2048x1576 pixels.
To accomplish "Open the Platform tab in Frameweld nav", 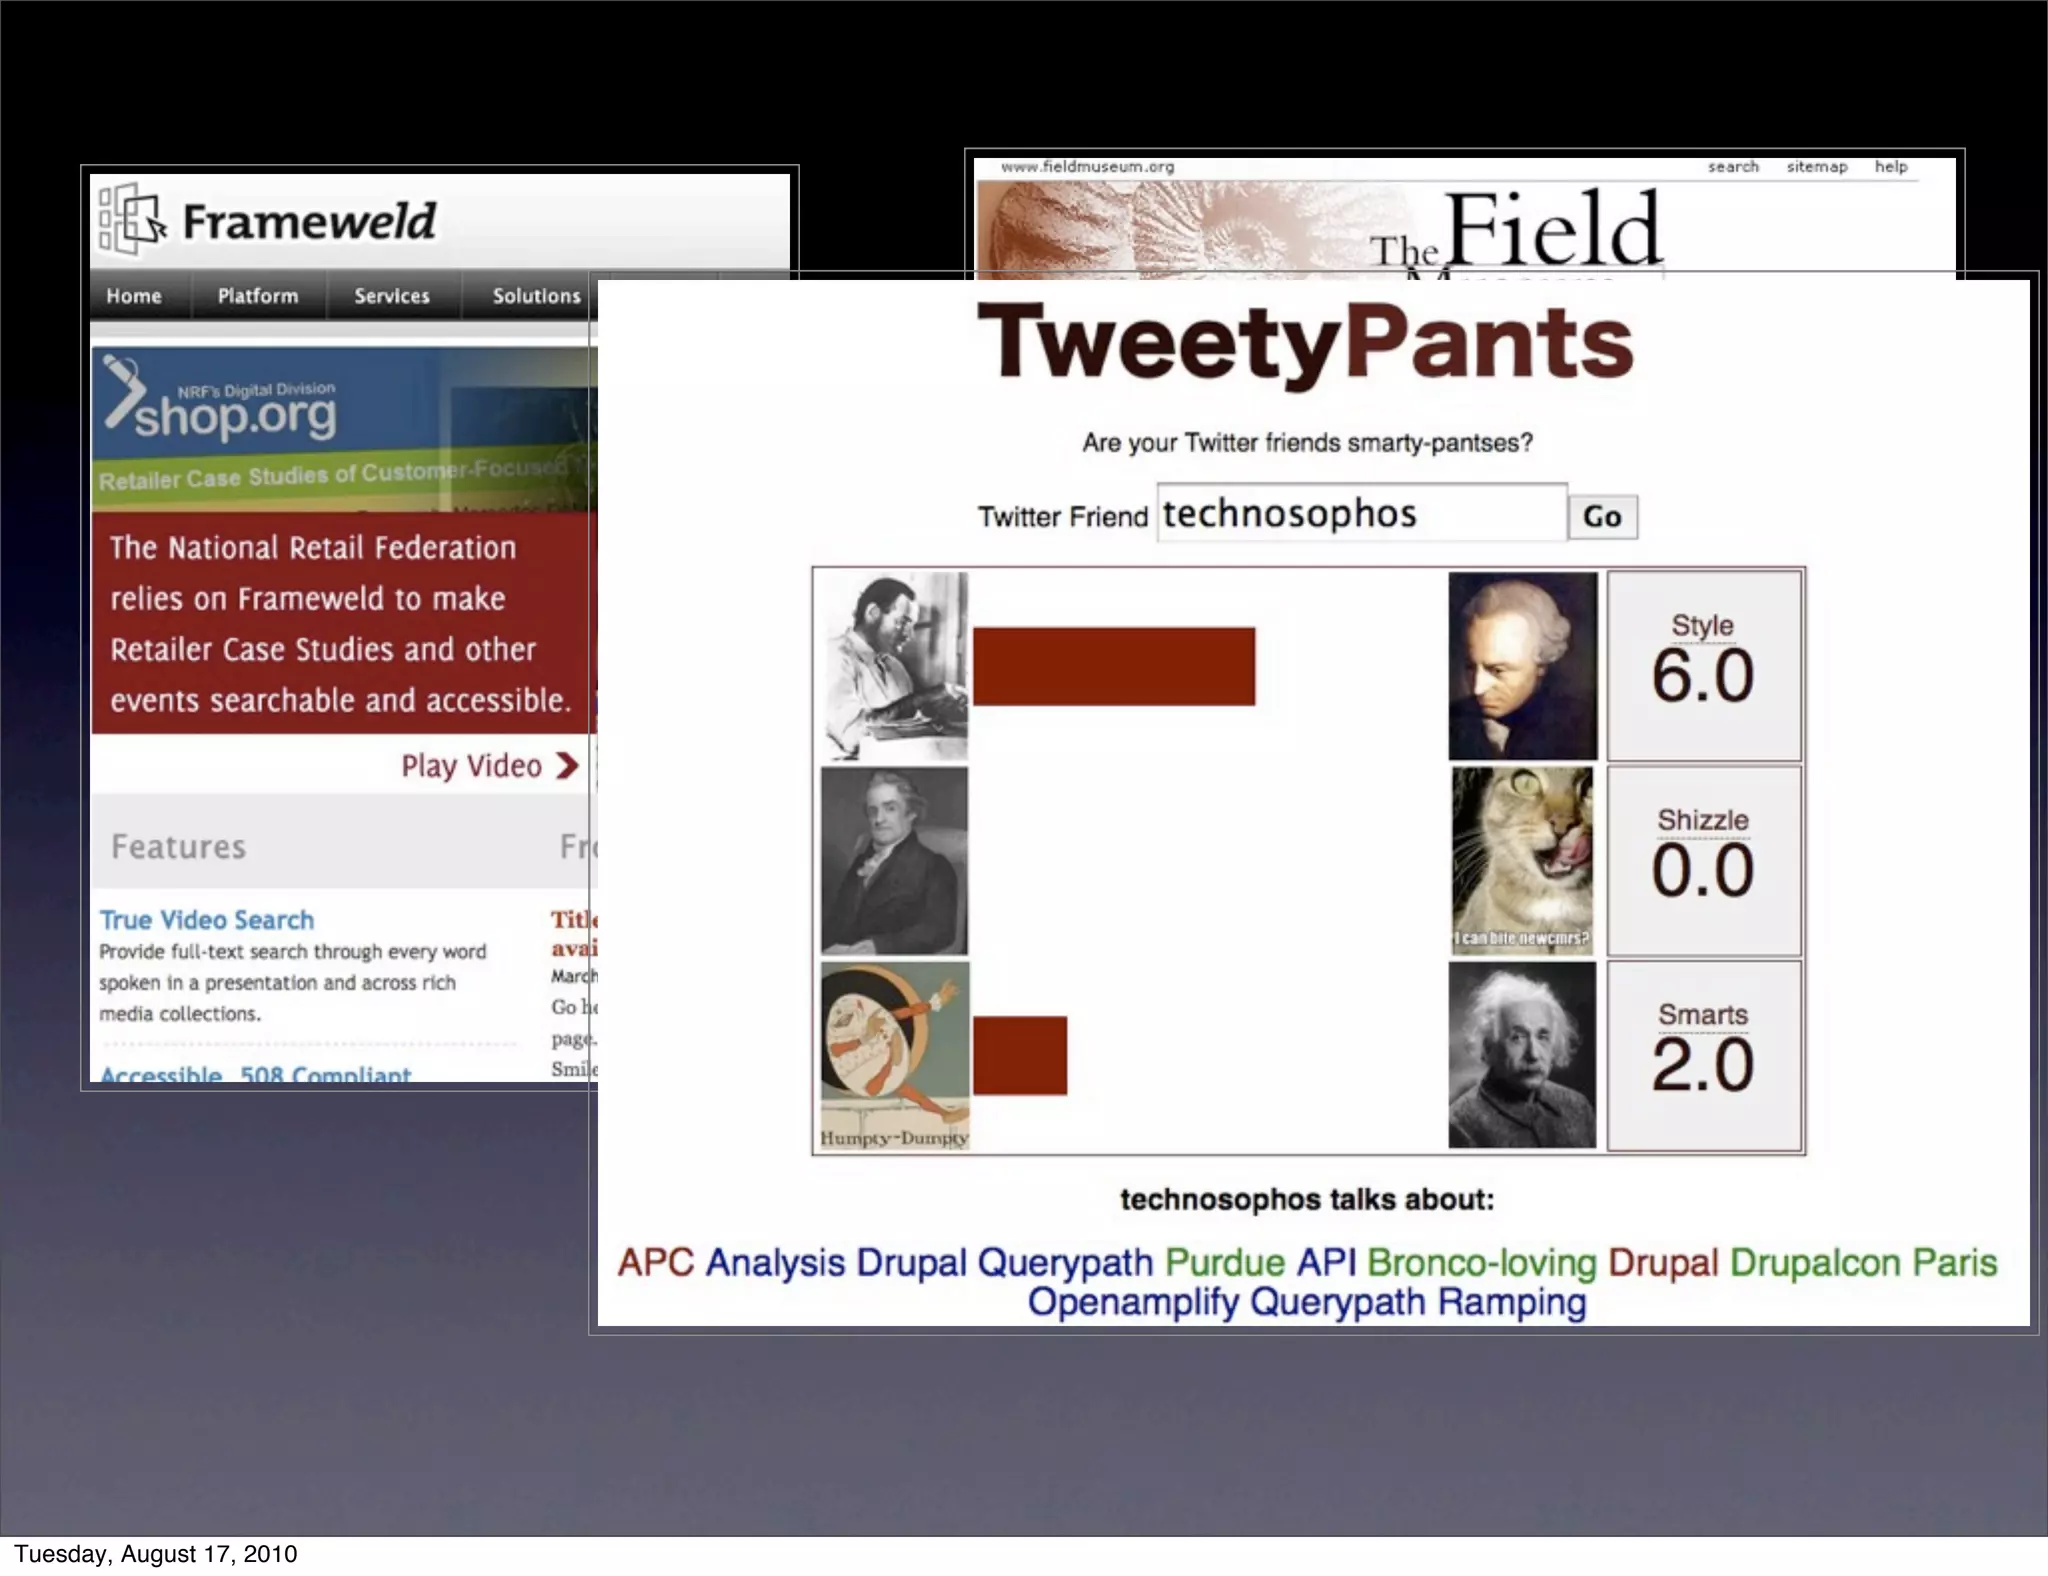I will point(258,296).
